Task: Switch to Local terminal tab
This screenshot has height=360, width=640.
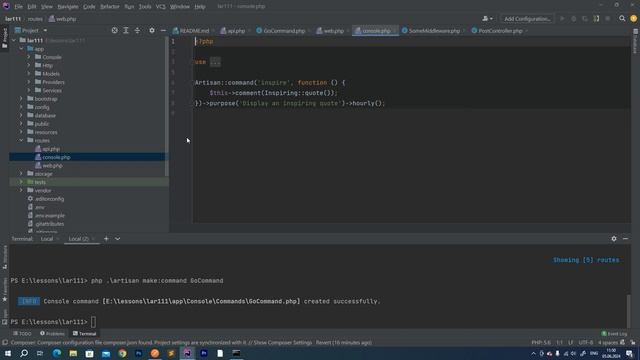Action: 47,239
